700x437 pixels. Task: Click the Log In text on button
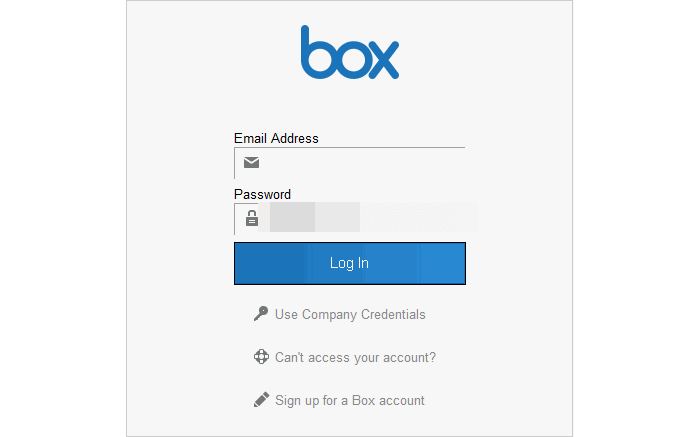(x=349, y=263)
